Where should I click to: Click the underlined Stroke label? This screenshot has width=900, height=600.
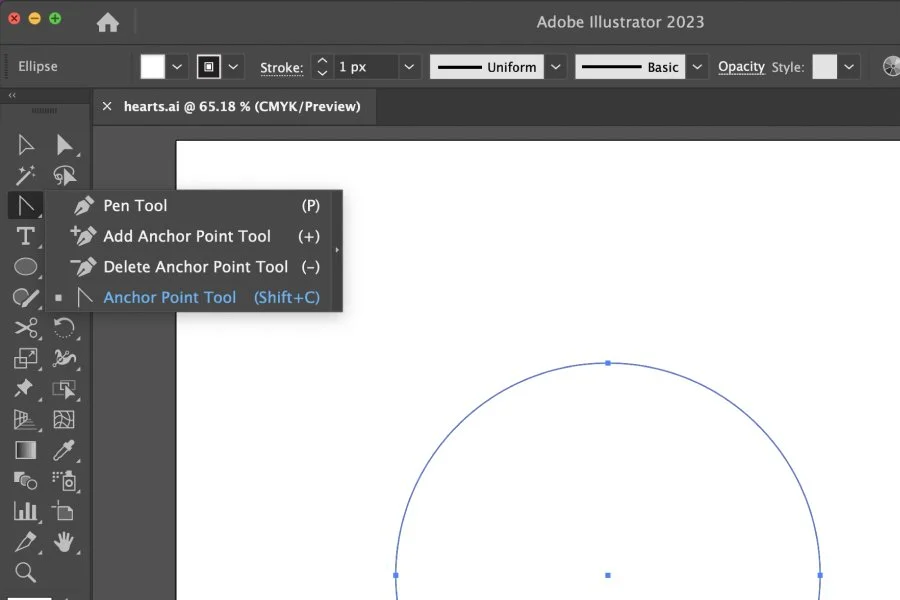(281, 67)
